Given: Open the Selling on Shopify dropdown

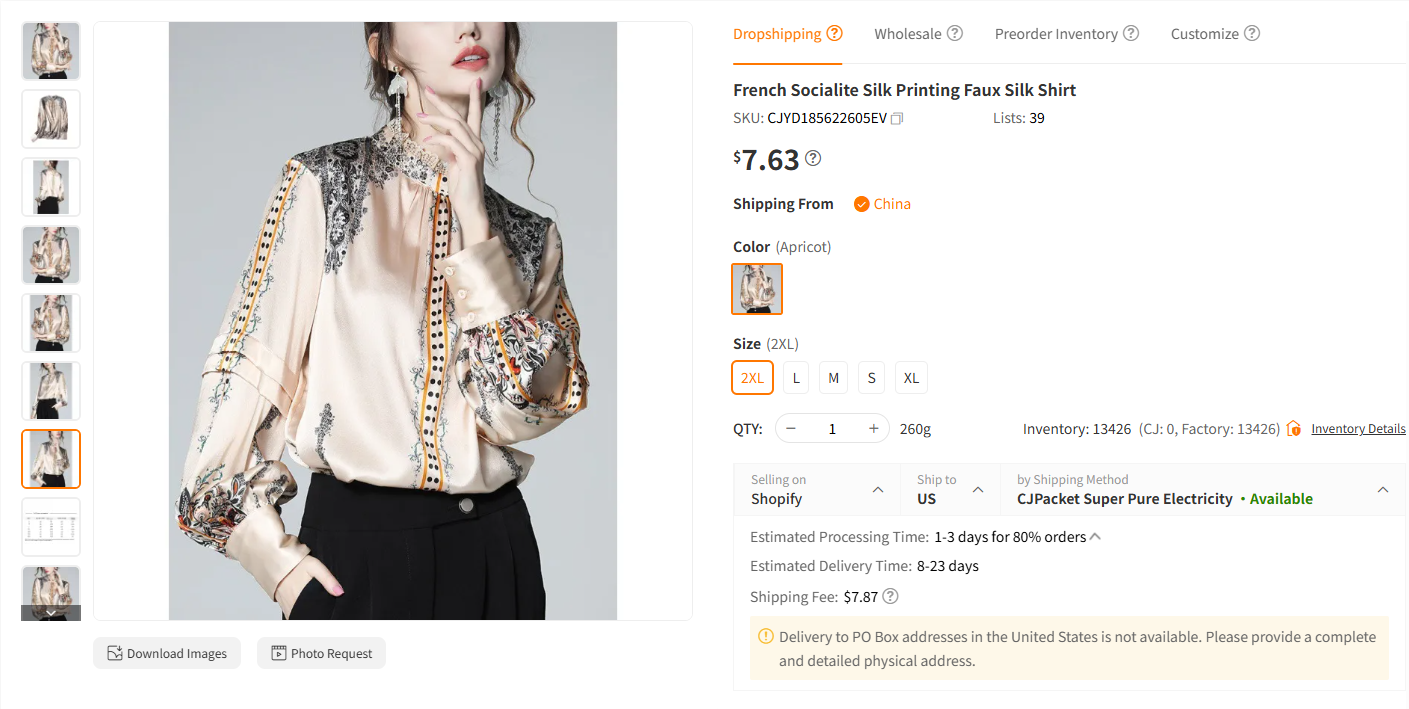Looking at the screenshot, I should point(815,489).
